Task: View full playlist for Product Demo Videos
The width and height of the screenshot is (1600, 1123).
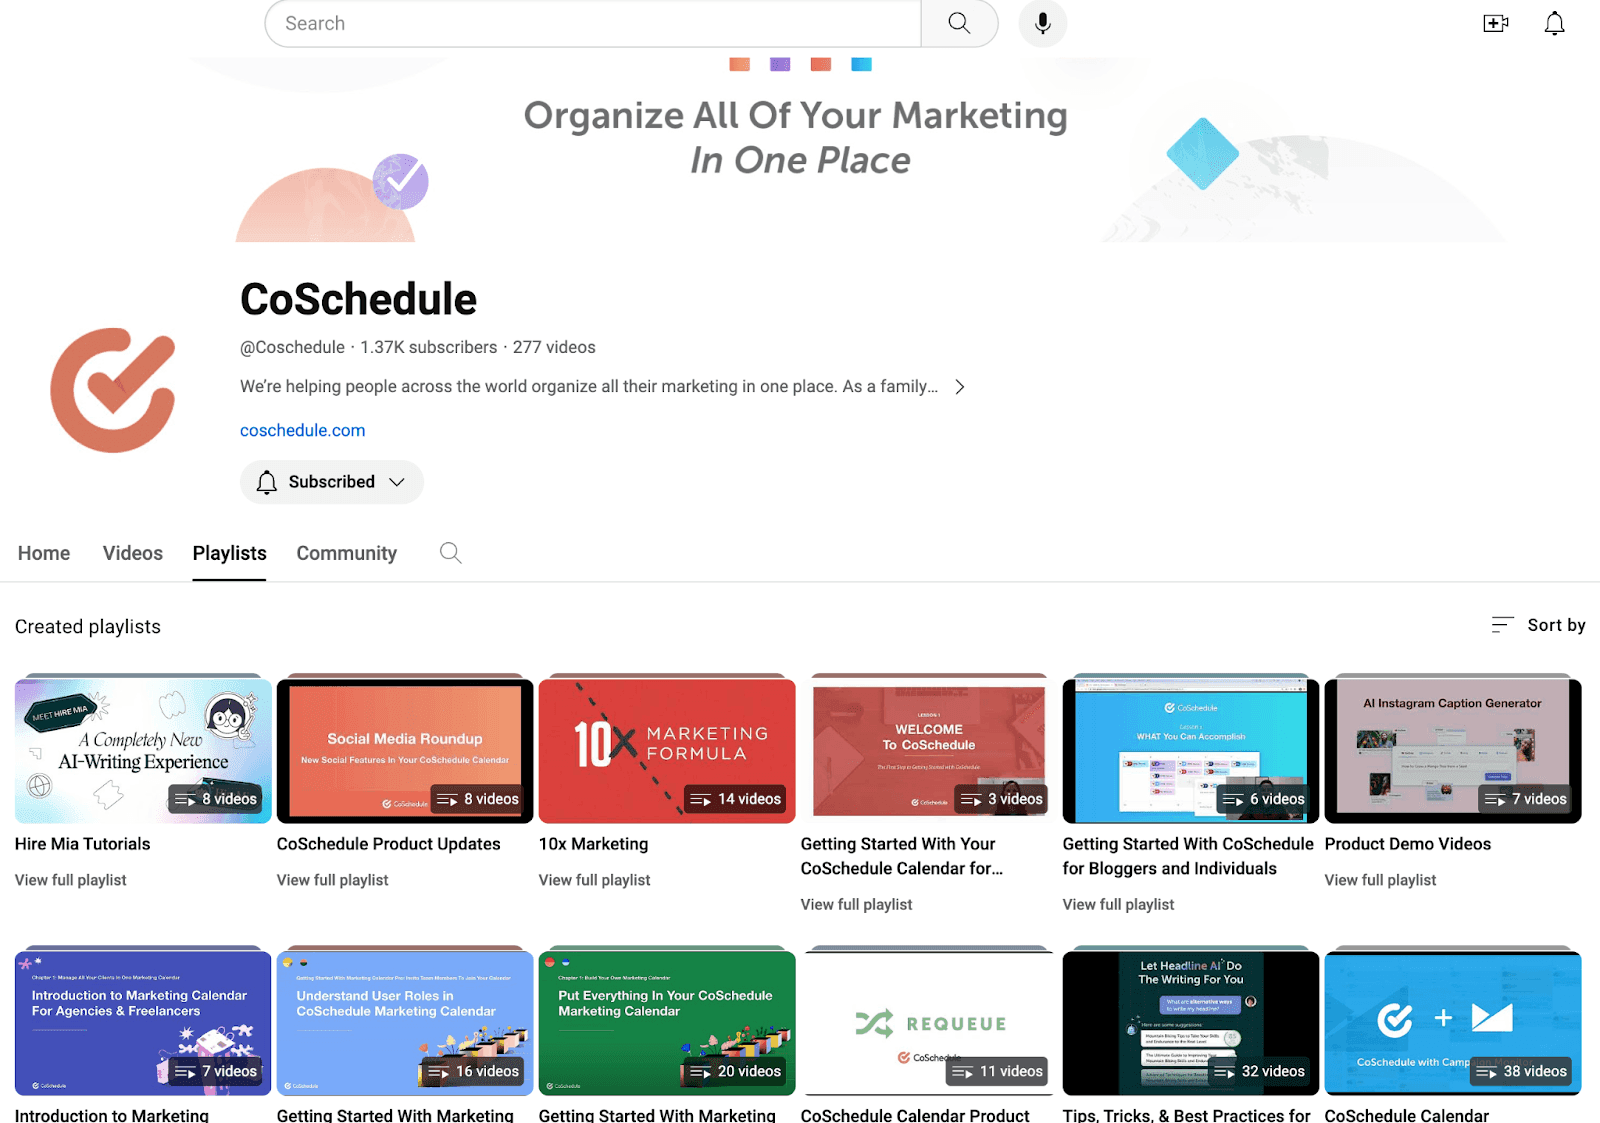Action: click(1381, 880)
